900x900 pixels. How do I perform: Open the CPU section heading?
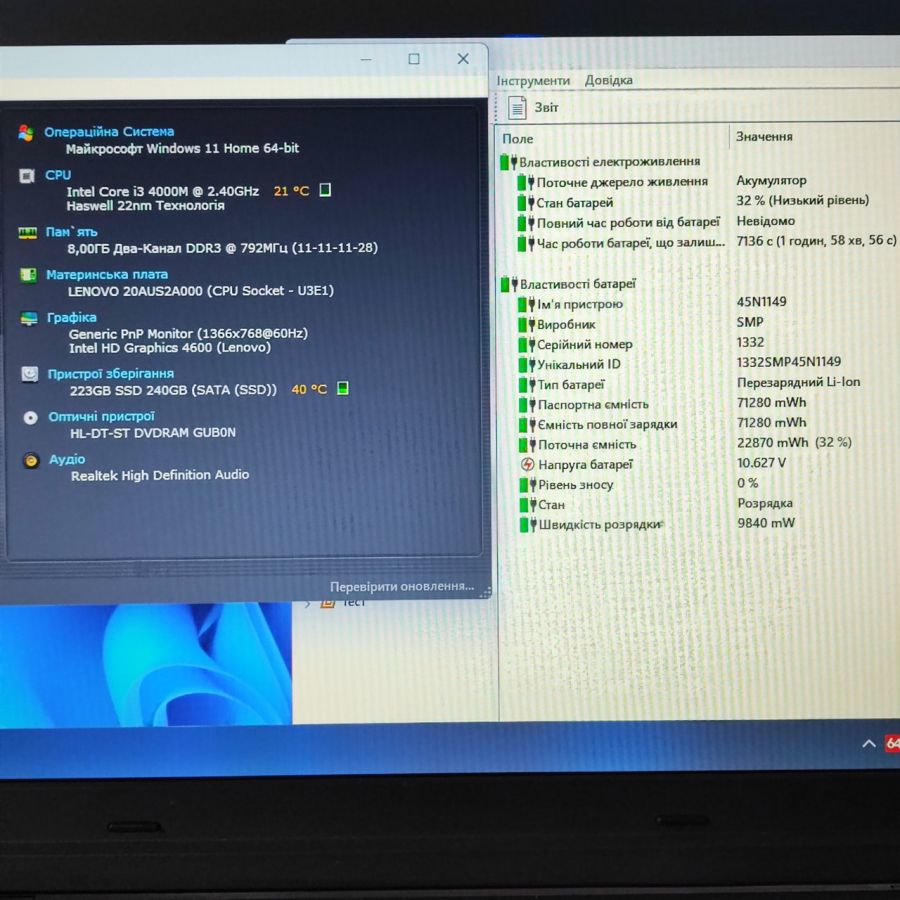(x=58, y=175)
